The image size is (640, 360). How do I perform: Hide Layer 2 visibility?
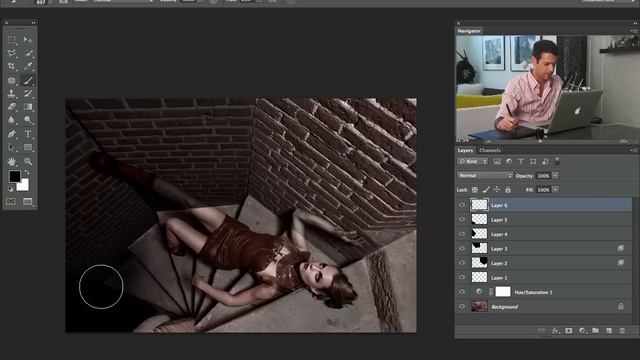tap(462, 263)
